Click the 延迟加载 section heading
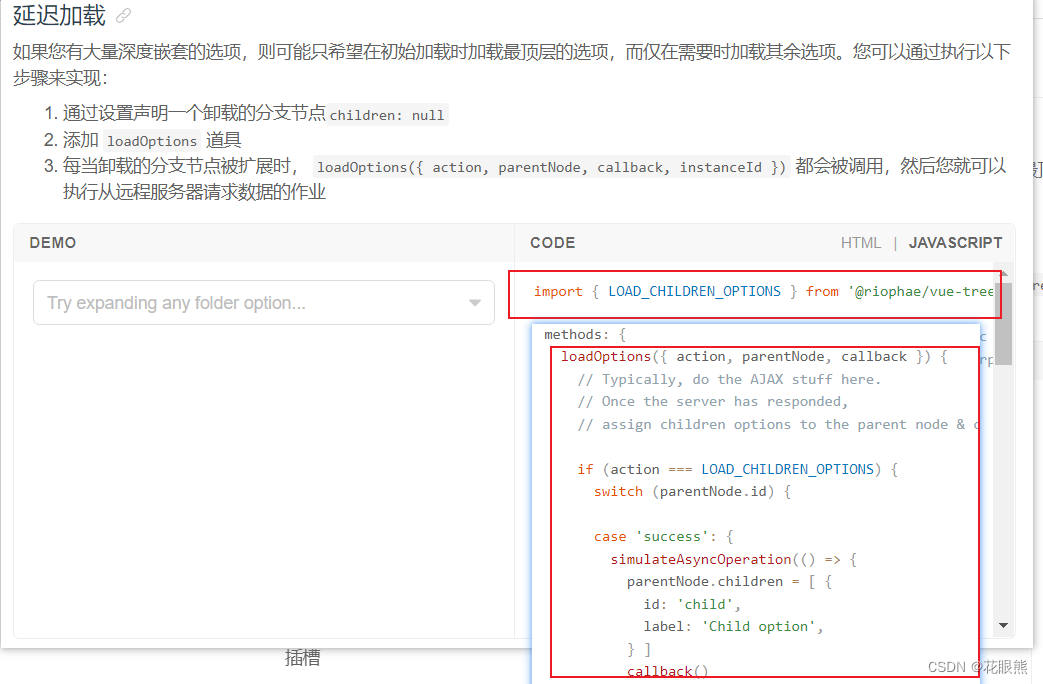1043x684 pixels. pos(59,15)
